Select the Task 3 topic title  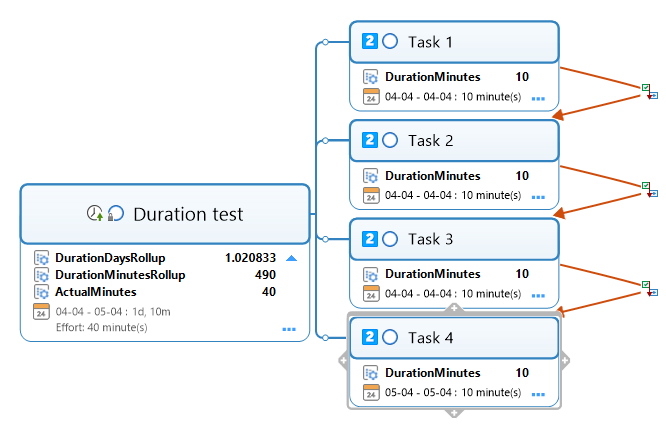(x=431, y=239)
